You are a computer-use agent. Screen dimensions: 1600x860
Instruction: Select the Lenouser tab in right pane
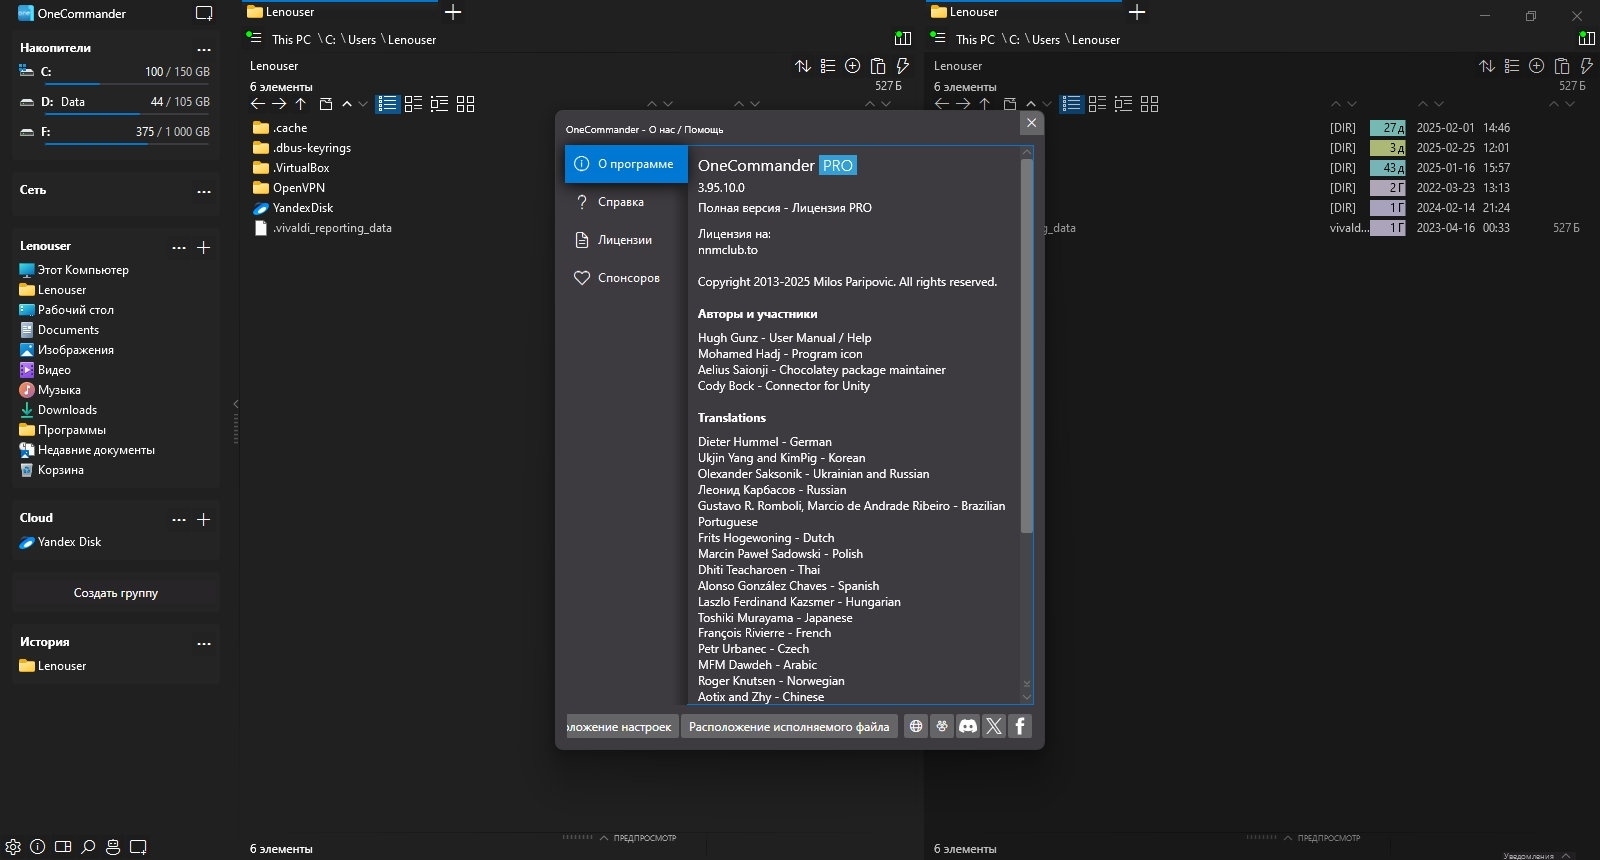coord(1024,12)
